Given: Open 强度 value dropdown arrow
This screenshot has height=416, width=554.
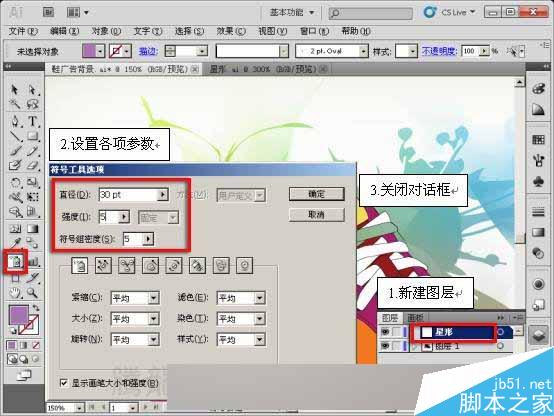Looking at the screenshot, I should (124, 217).
